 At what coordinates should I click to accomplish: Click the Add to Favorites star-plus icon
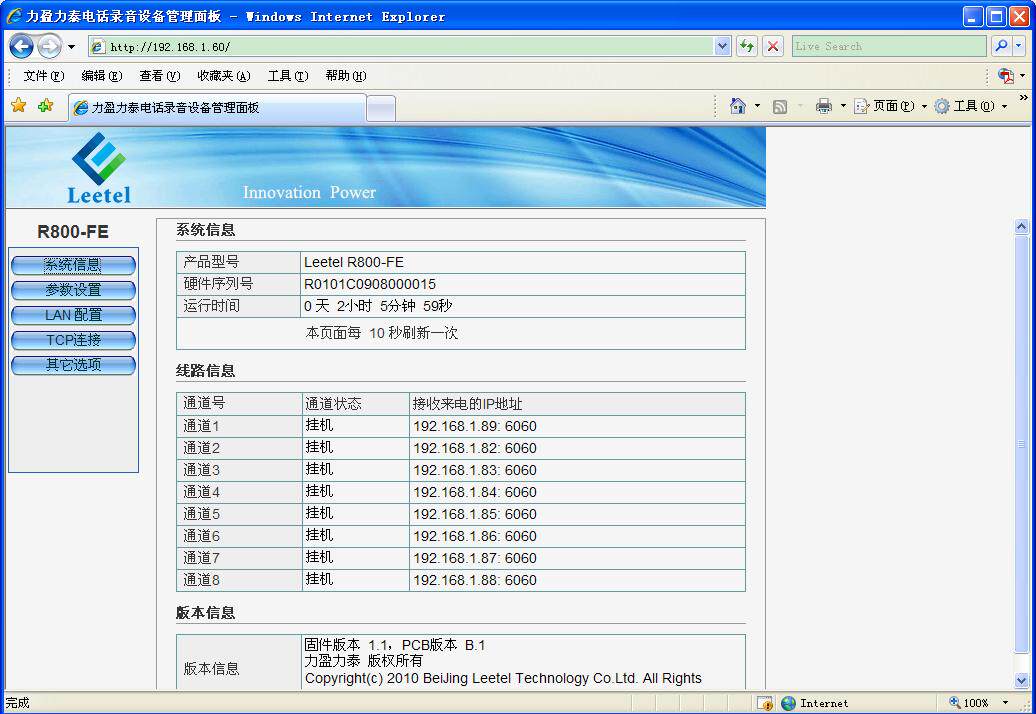click(x=46, y=105)
